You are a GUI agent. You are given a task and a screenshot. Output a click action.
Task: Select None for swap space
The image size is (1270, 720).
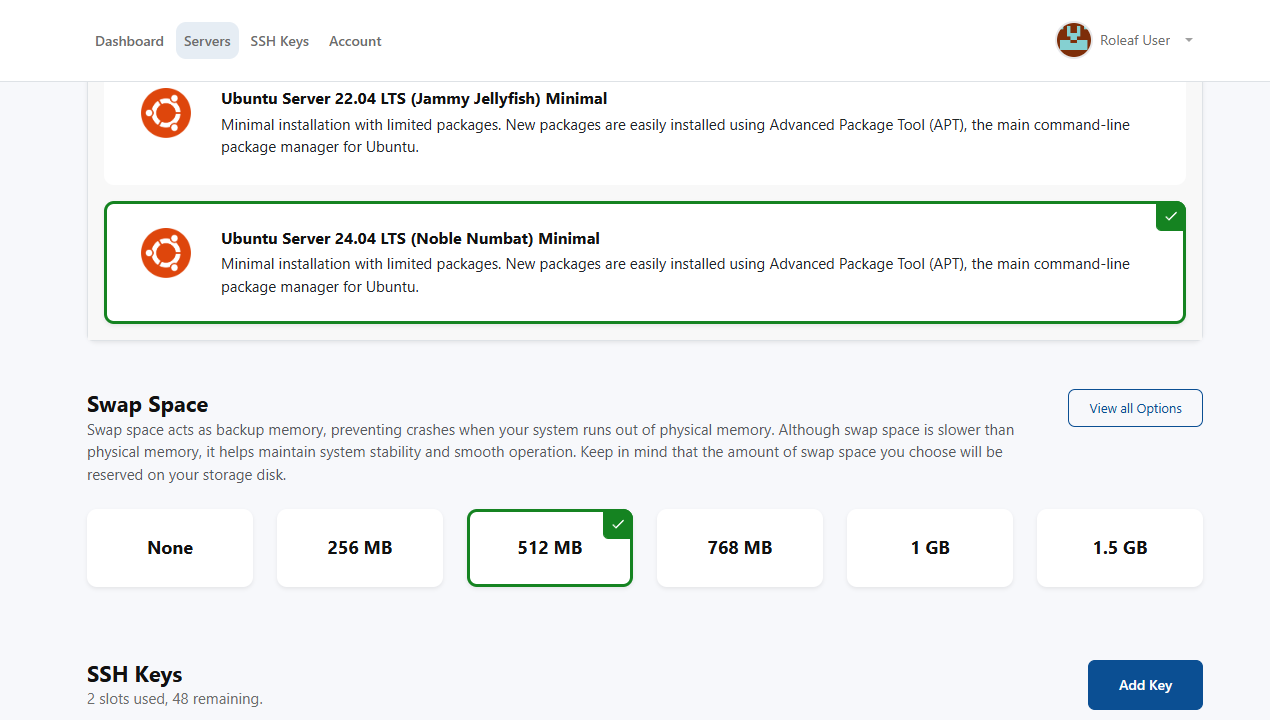pyautogui.click(x=170, y=548)
